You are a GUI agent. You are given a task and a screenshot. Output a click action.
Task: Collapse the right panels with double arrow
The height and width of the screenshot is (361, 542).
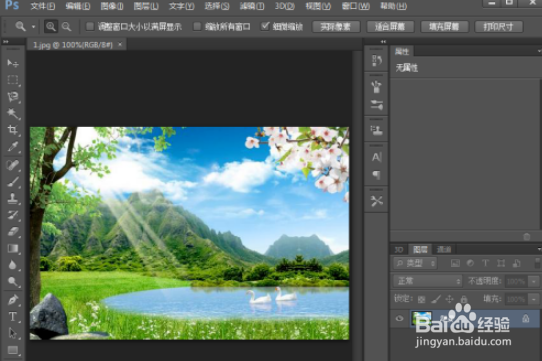[383, 41]
